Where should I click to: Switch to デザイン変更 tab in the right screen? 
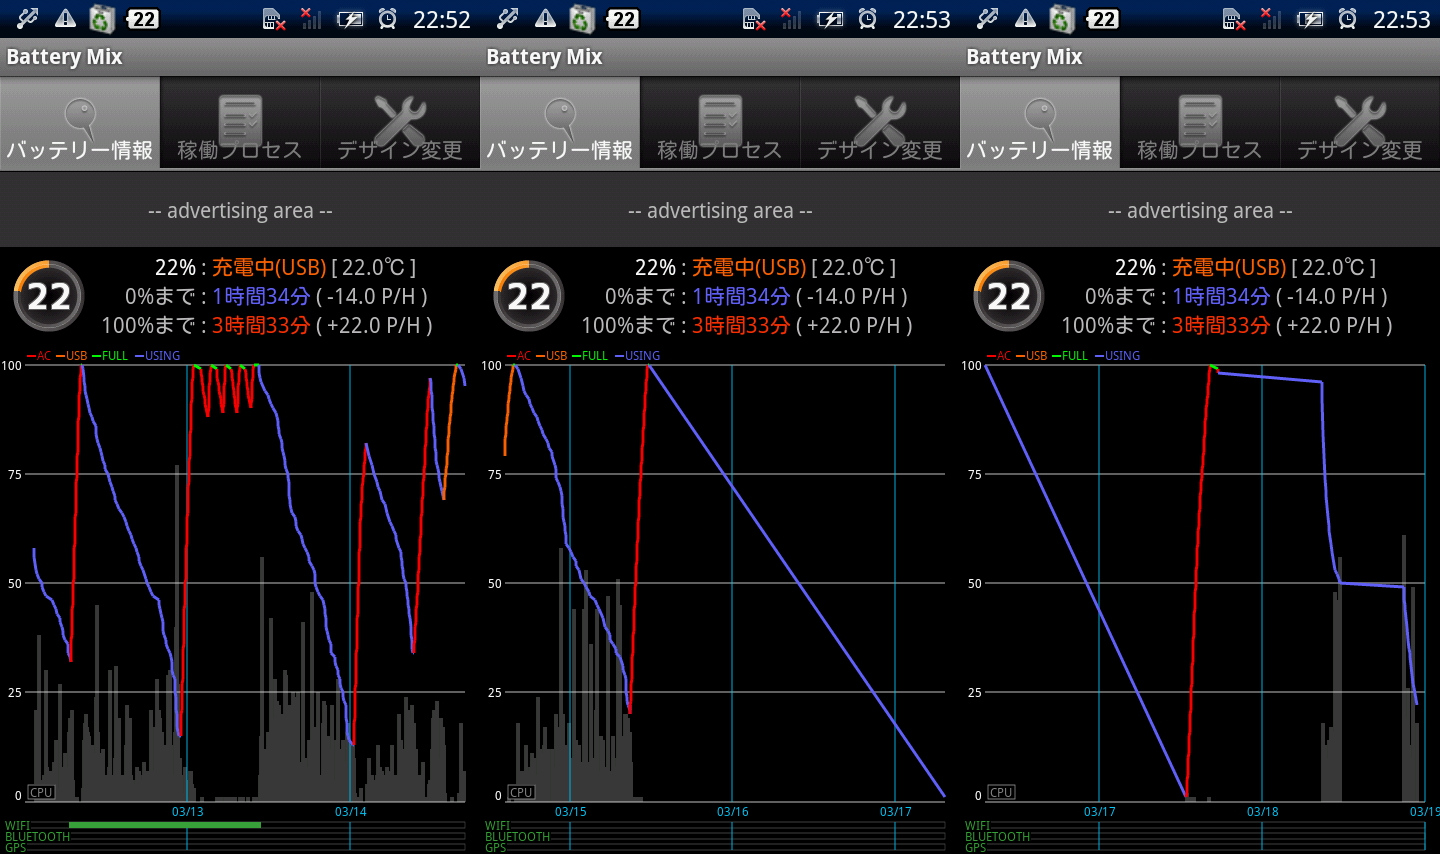click(x=1360, y=124)
